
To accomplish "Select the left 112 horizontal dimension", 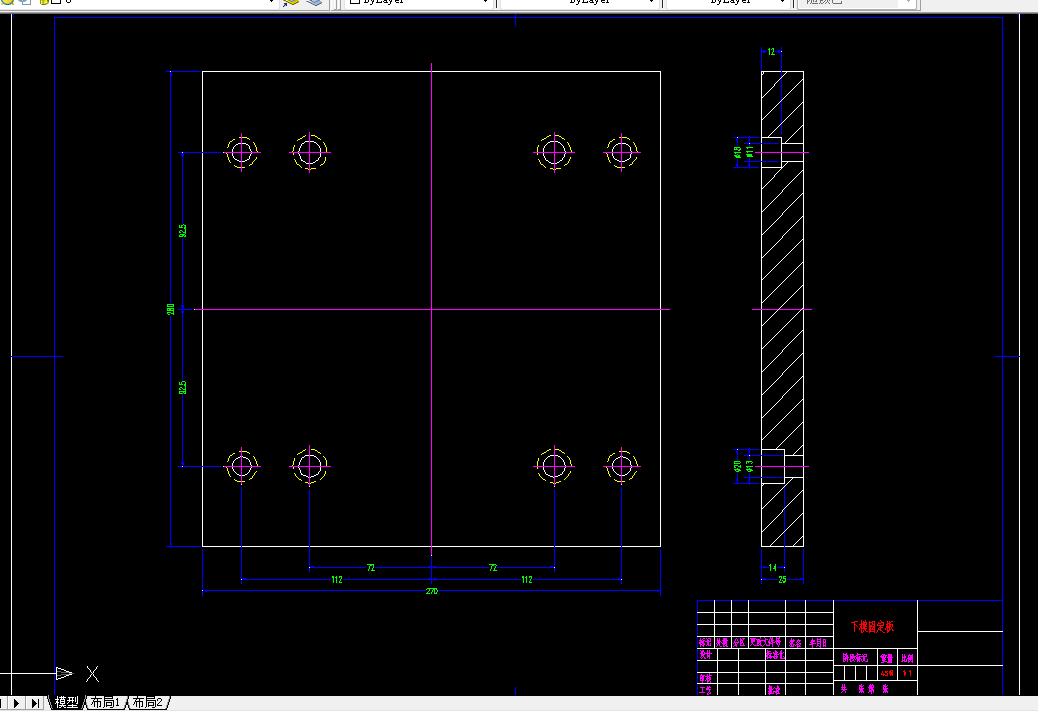I will click(x=337, y=580).
